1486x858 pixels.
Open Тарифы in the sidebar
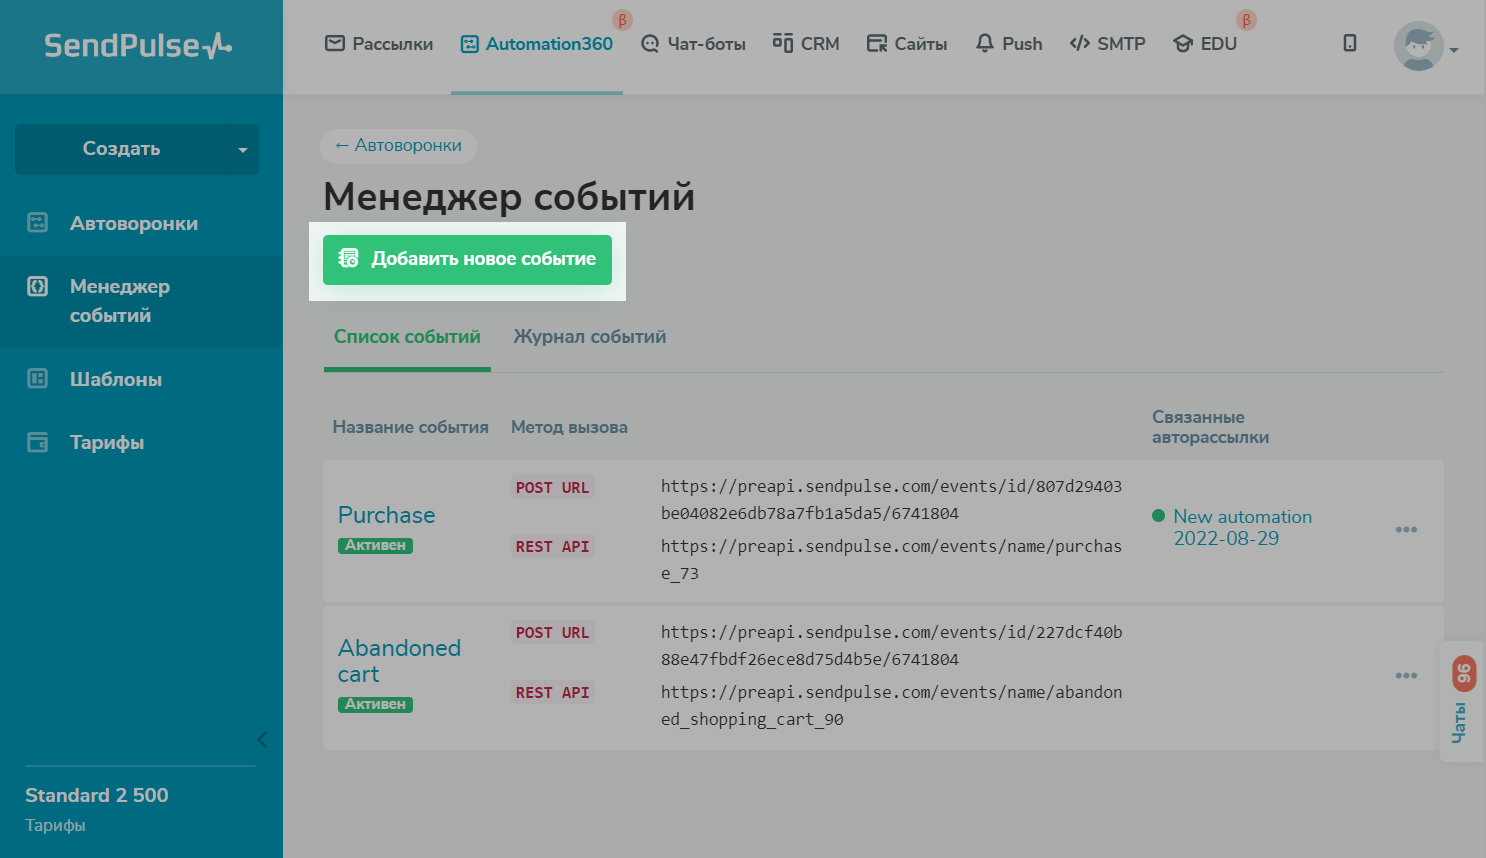(x=107, y=442)
